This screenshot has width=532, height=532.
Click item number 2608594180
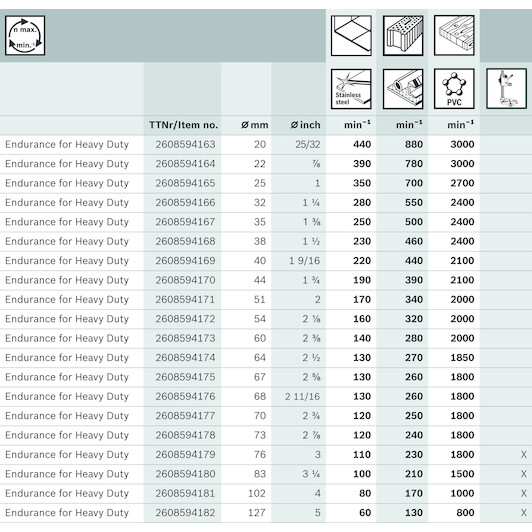click(x=185, y=474)
